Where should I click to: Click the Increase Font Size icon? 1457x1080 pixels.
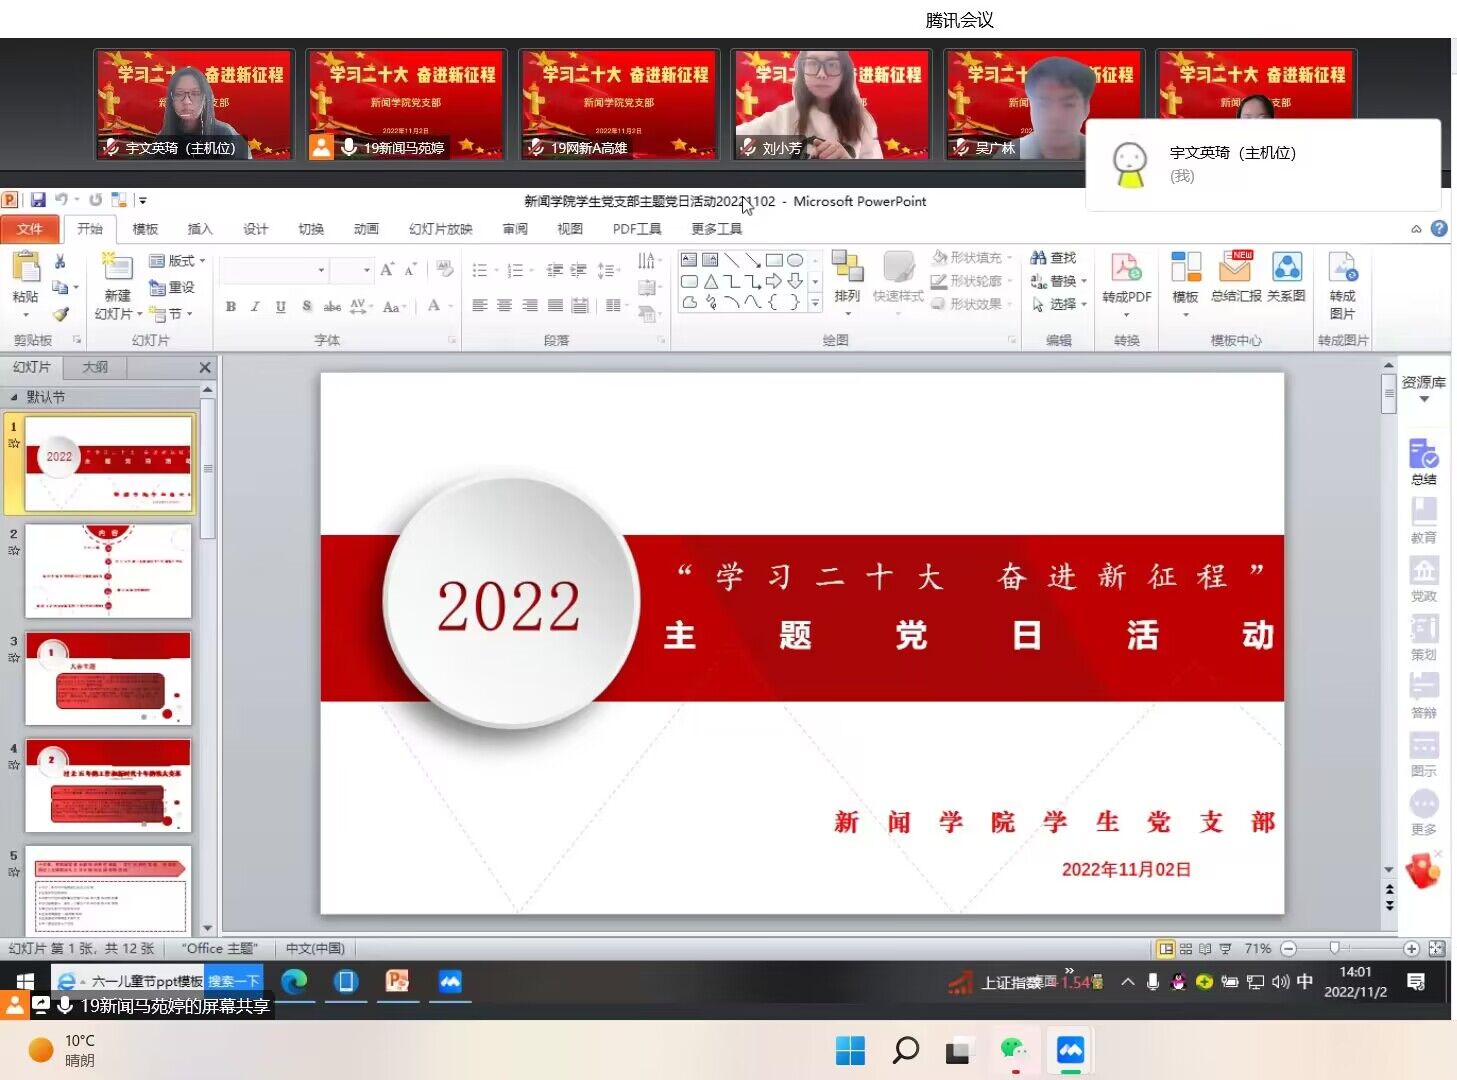pos(387,269)
